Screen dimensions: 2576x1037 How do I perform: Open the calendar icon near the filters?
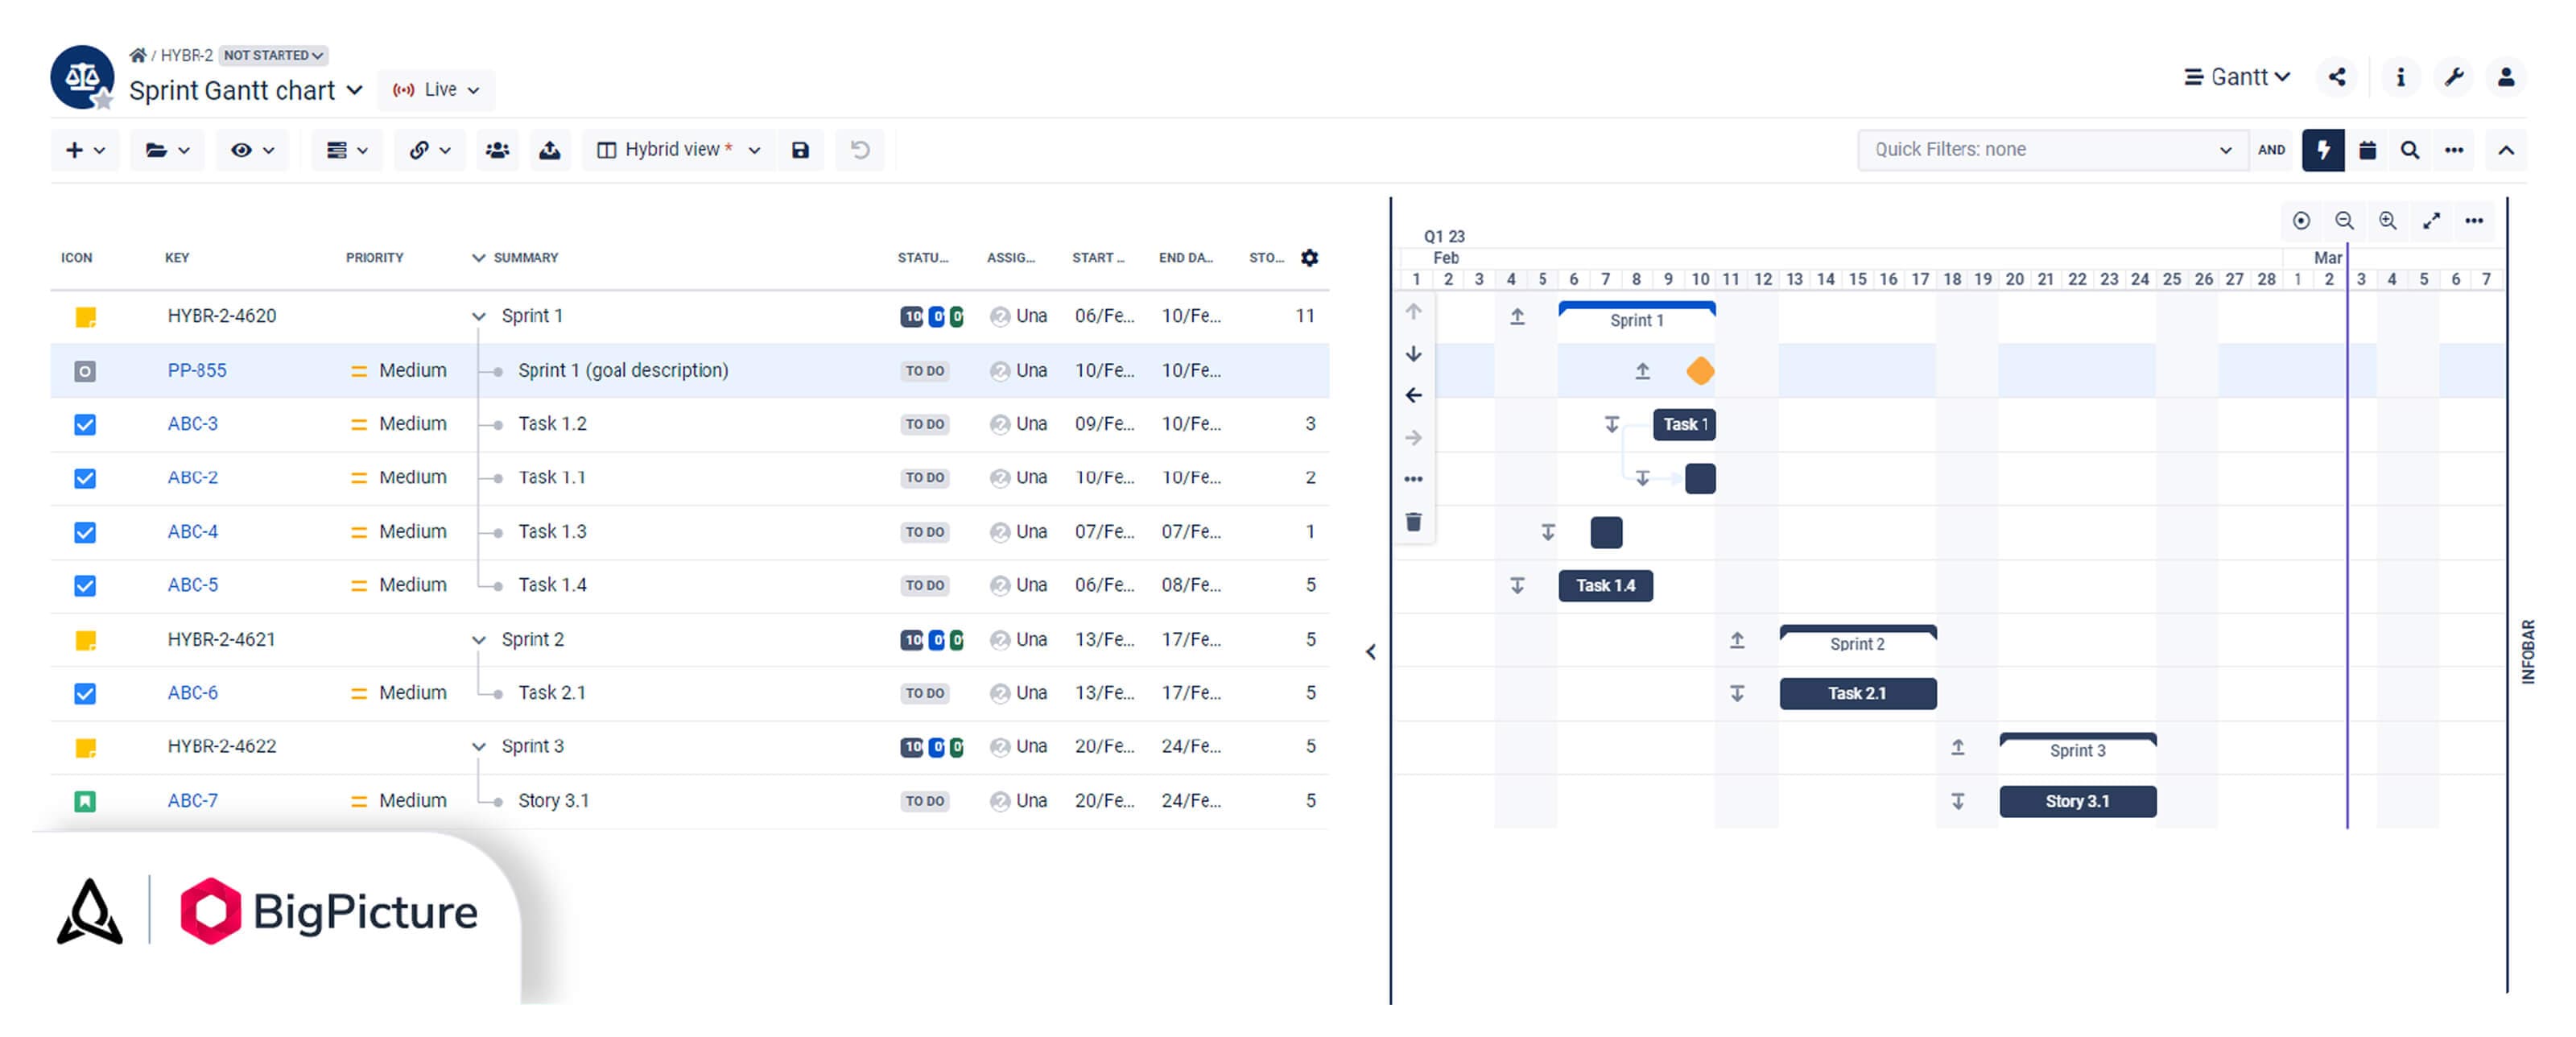tap(2367, 150)
